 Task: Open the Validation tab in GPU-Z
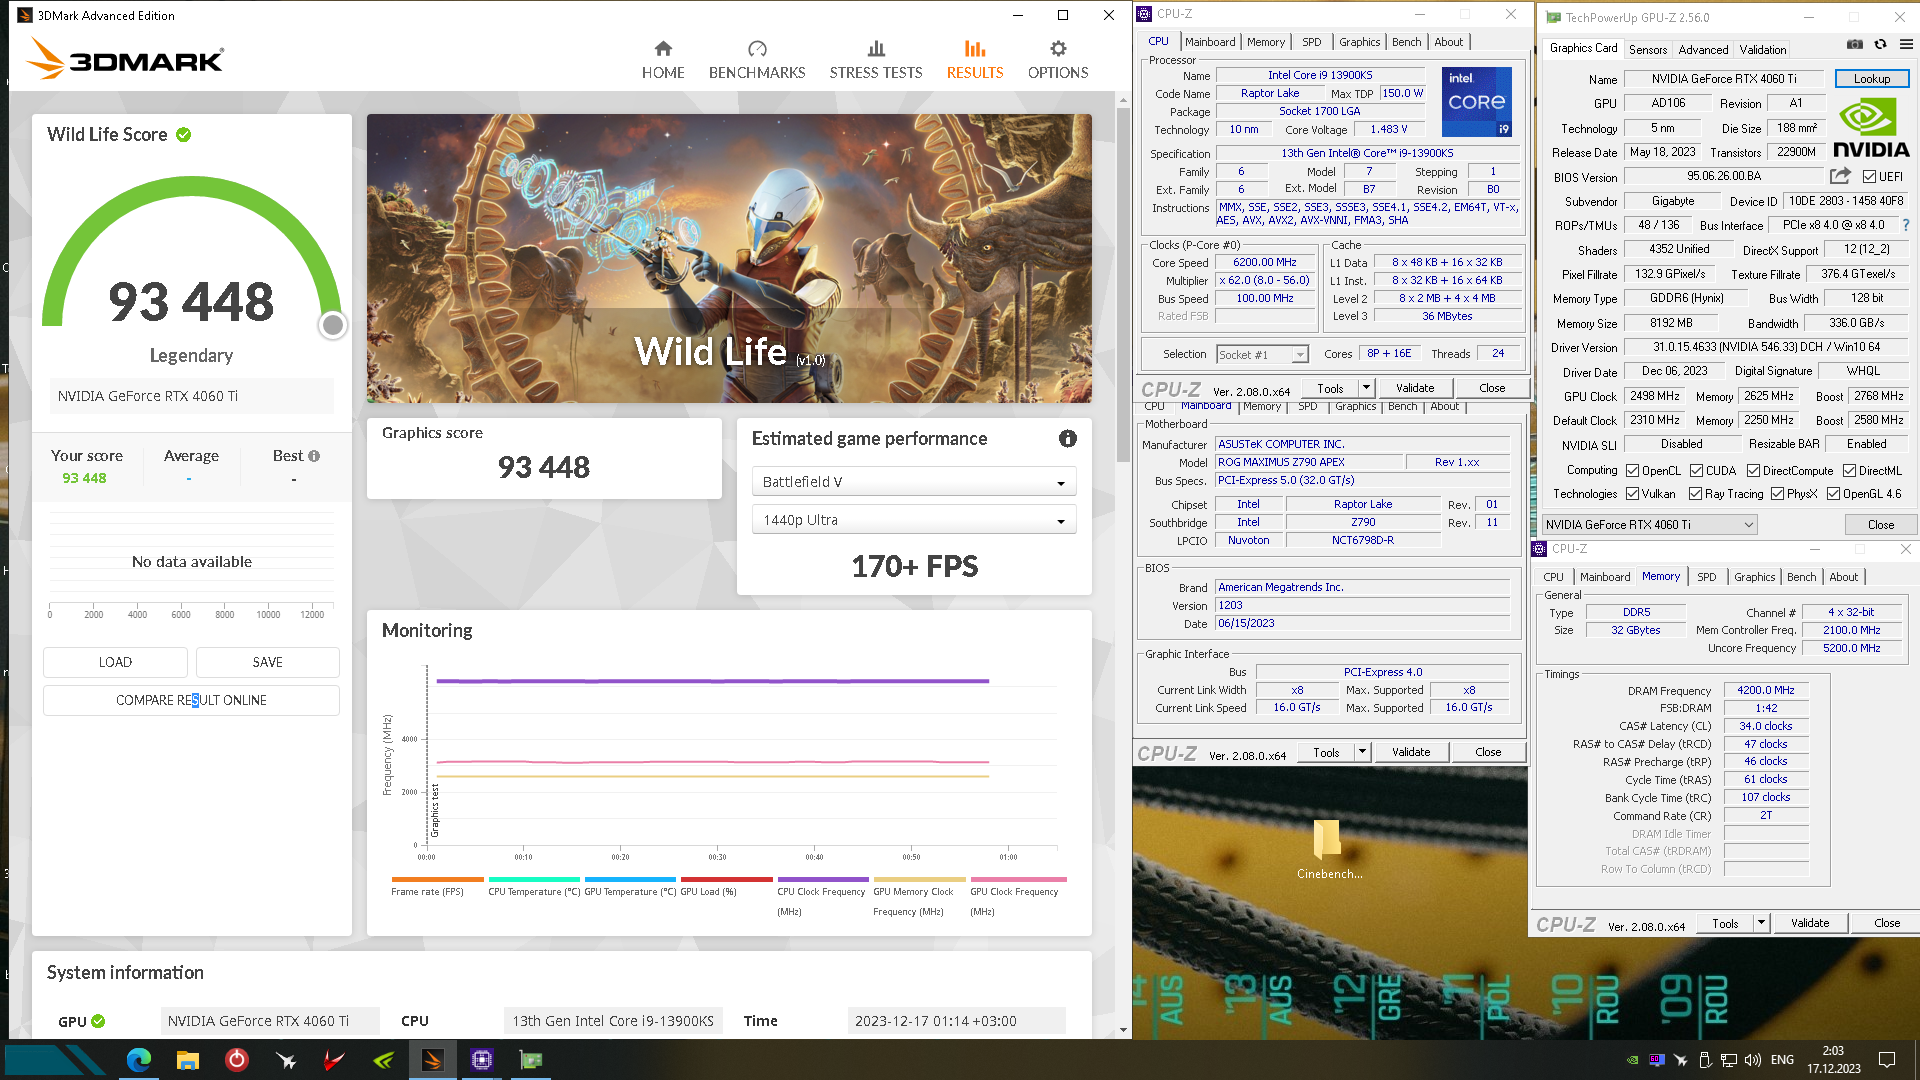coord(1762,49)
